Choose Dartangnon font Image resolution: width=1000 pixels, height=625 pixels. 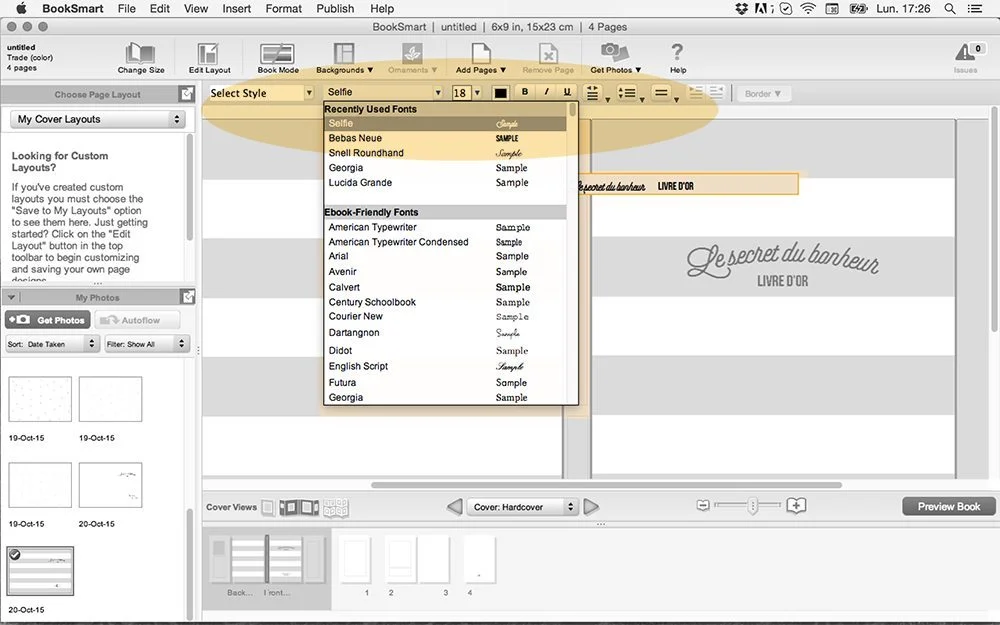point(445,333)
